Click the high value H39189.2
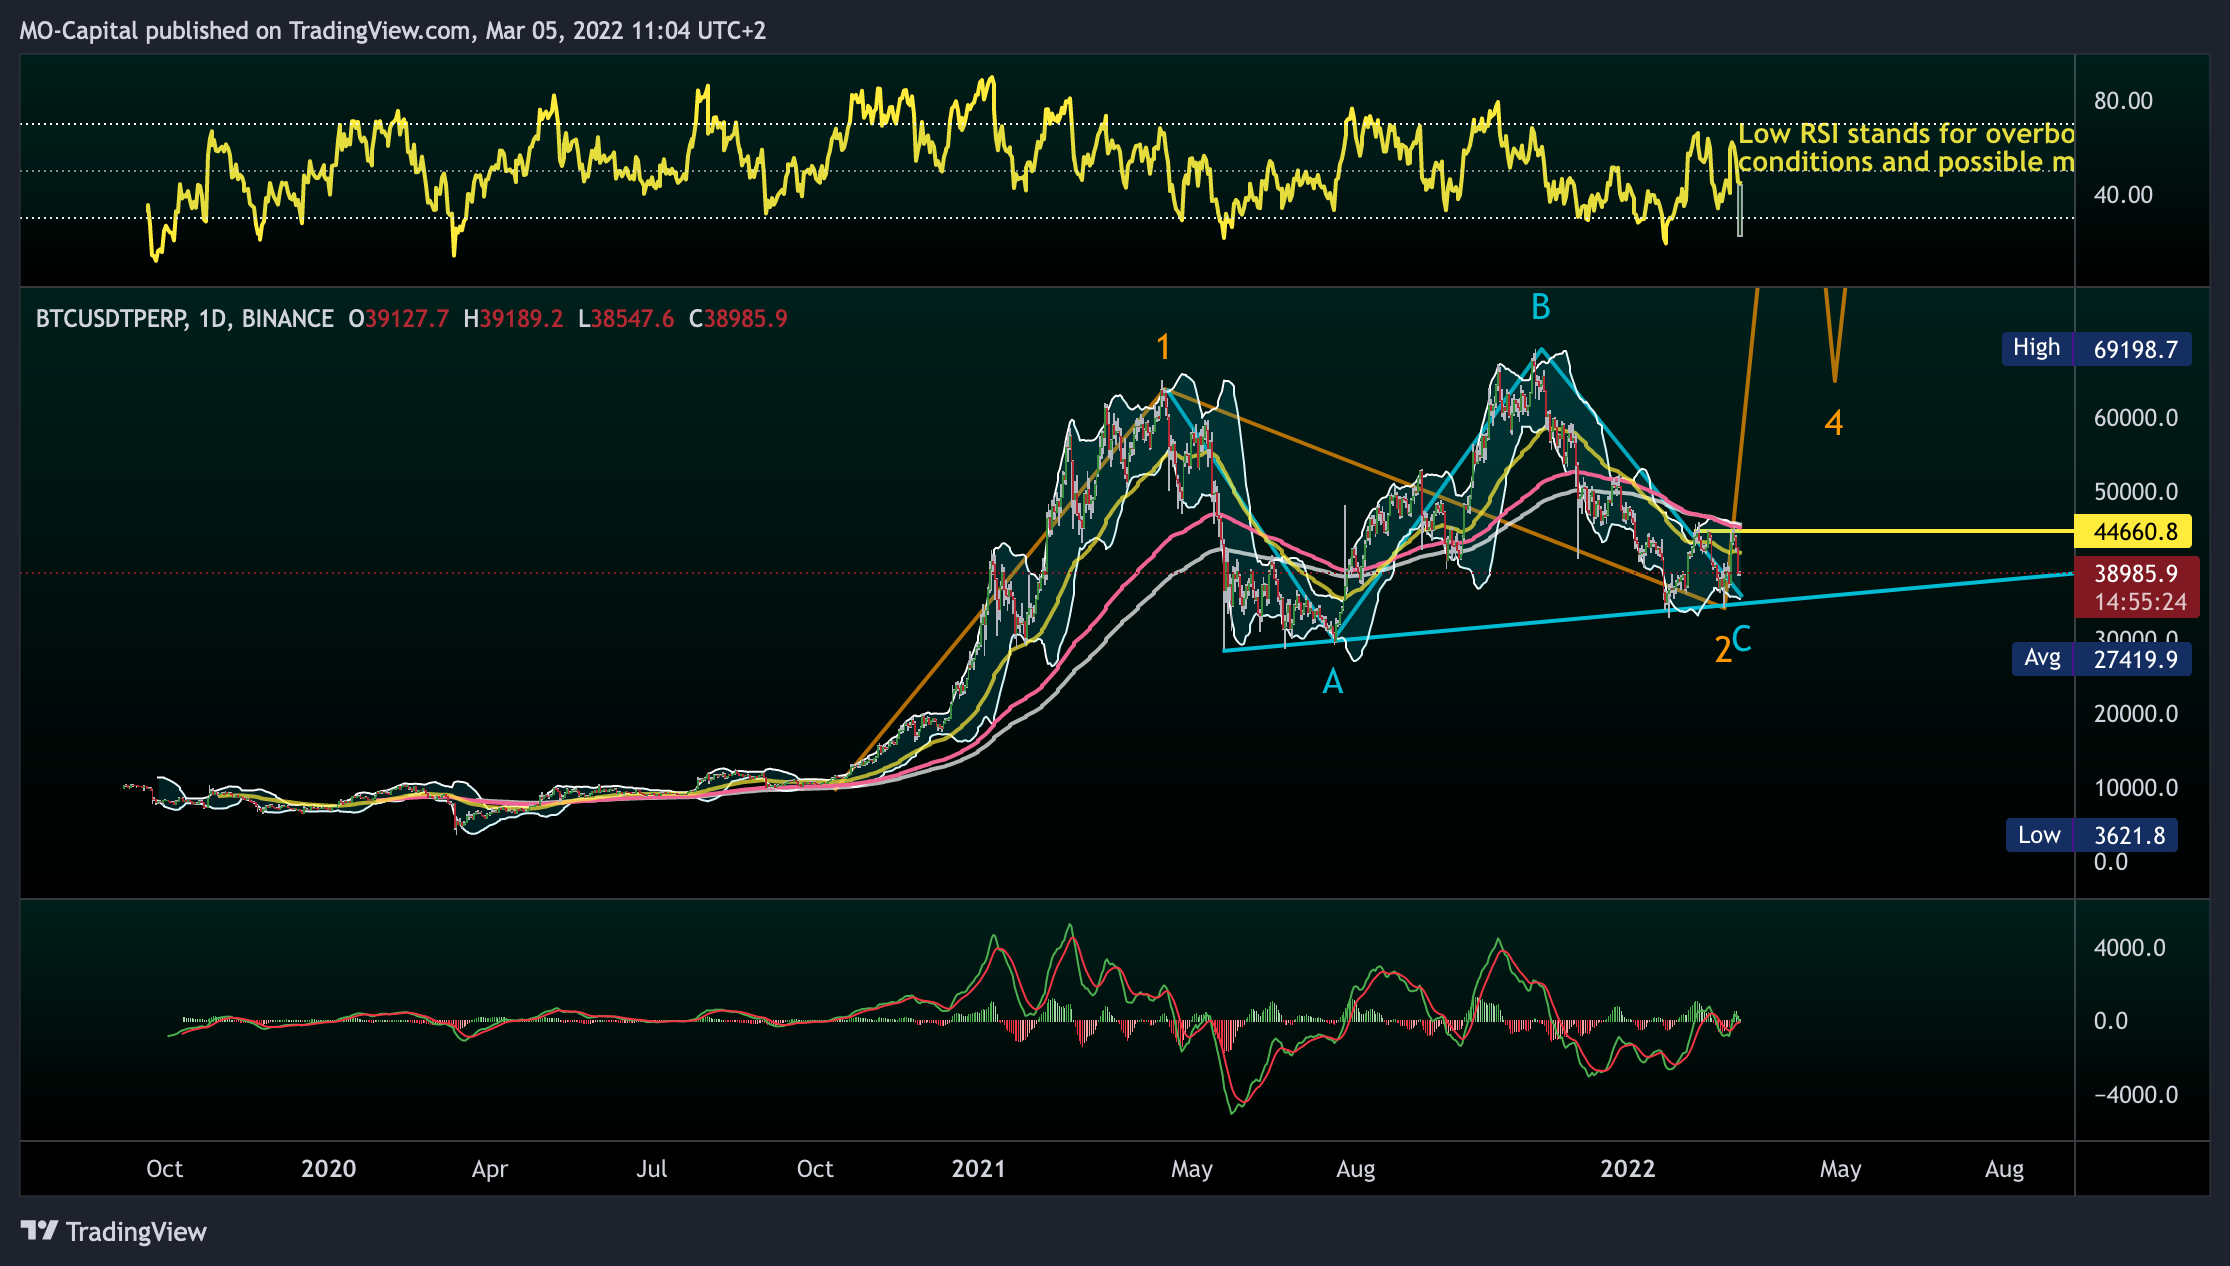Image resolution: width=2230 pixels, height=1266 pixels. [513, 319]
